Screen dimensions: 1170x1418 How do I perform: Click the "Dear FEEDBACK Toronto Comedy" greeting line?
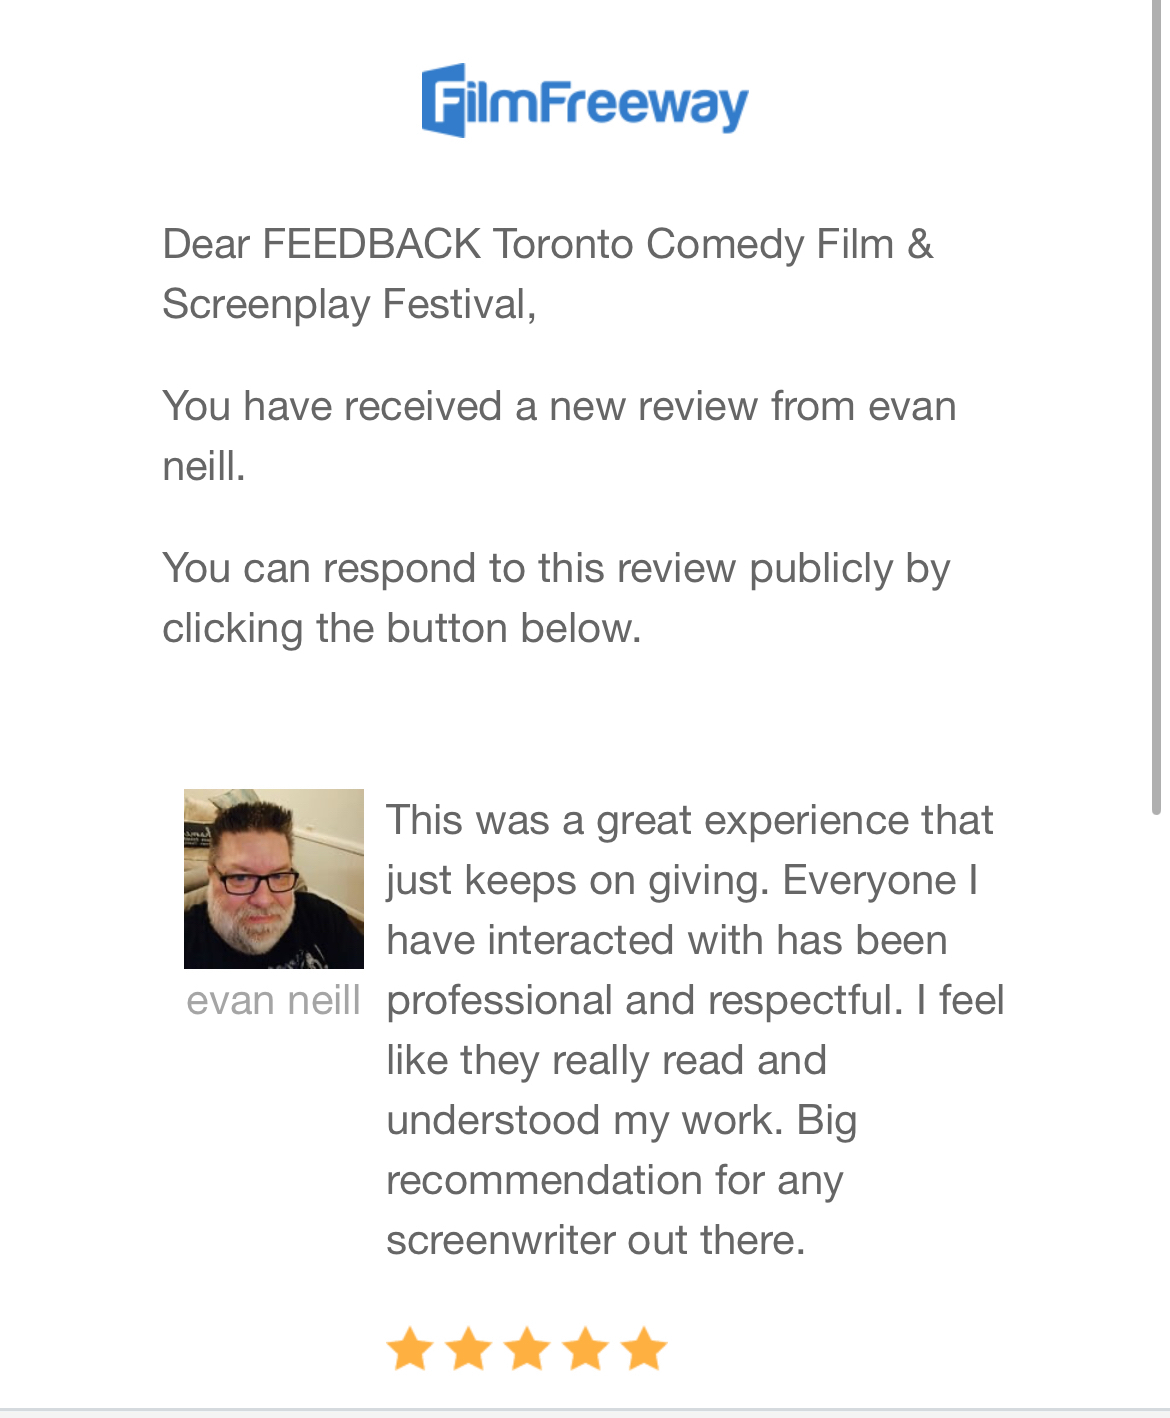(x=547, y=244)
